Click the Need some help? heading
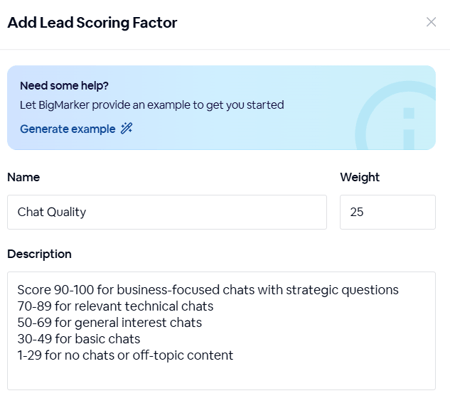The image size is (450, 403). (64, 86)
